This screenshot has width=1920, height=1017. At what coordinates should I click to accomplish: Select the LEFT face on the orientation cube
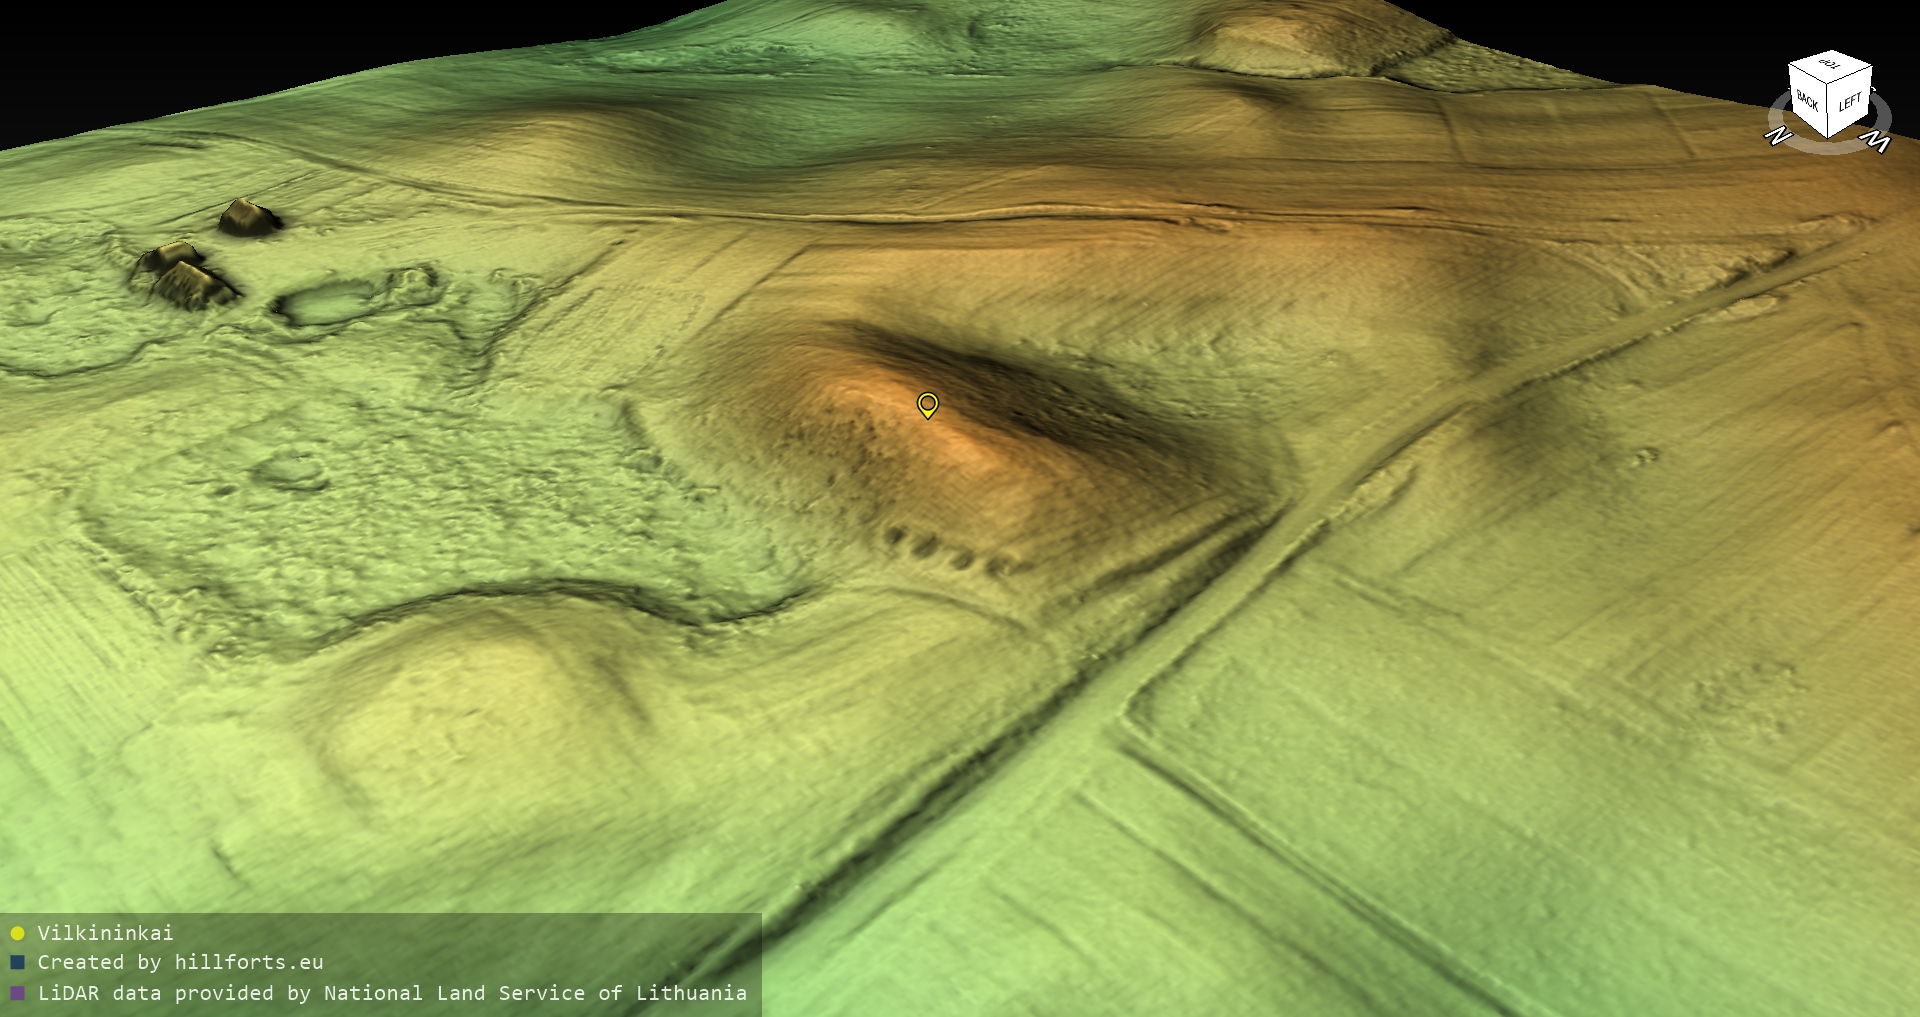pyautogui.click(x=1850, y=102)
